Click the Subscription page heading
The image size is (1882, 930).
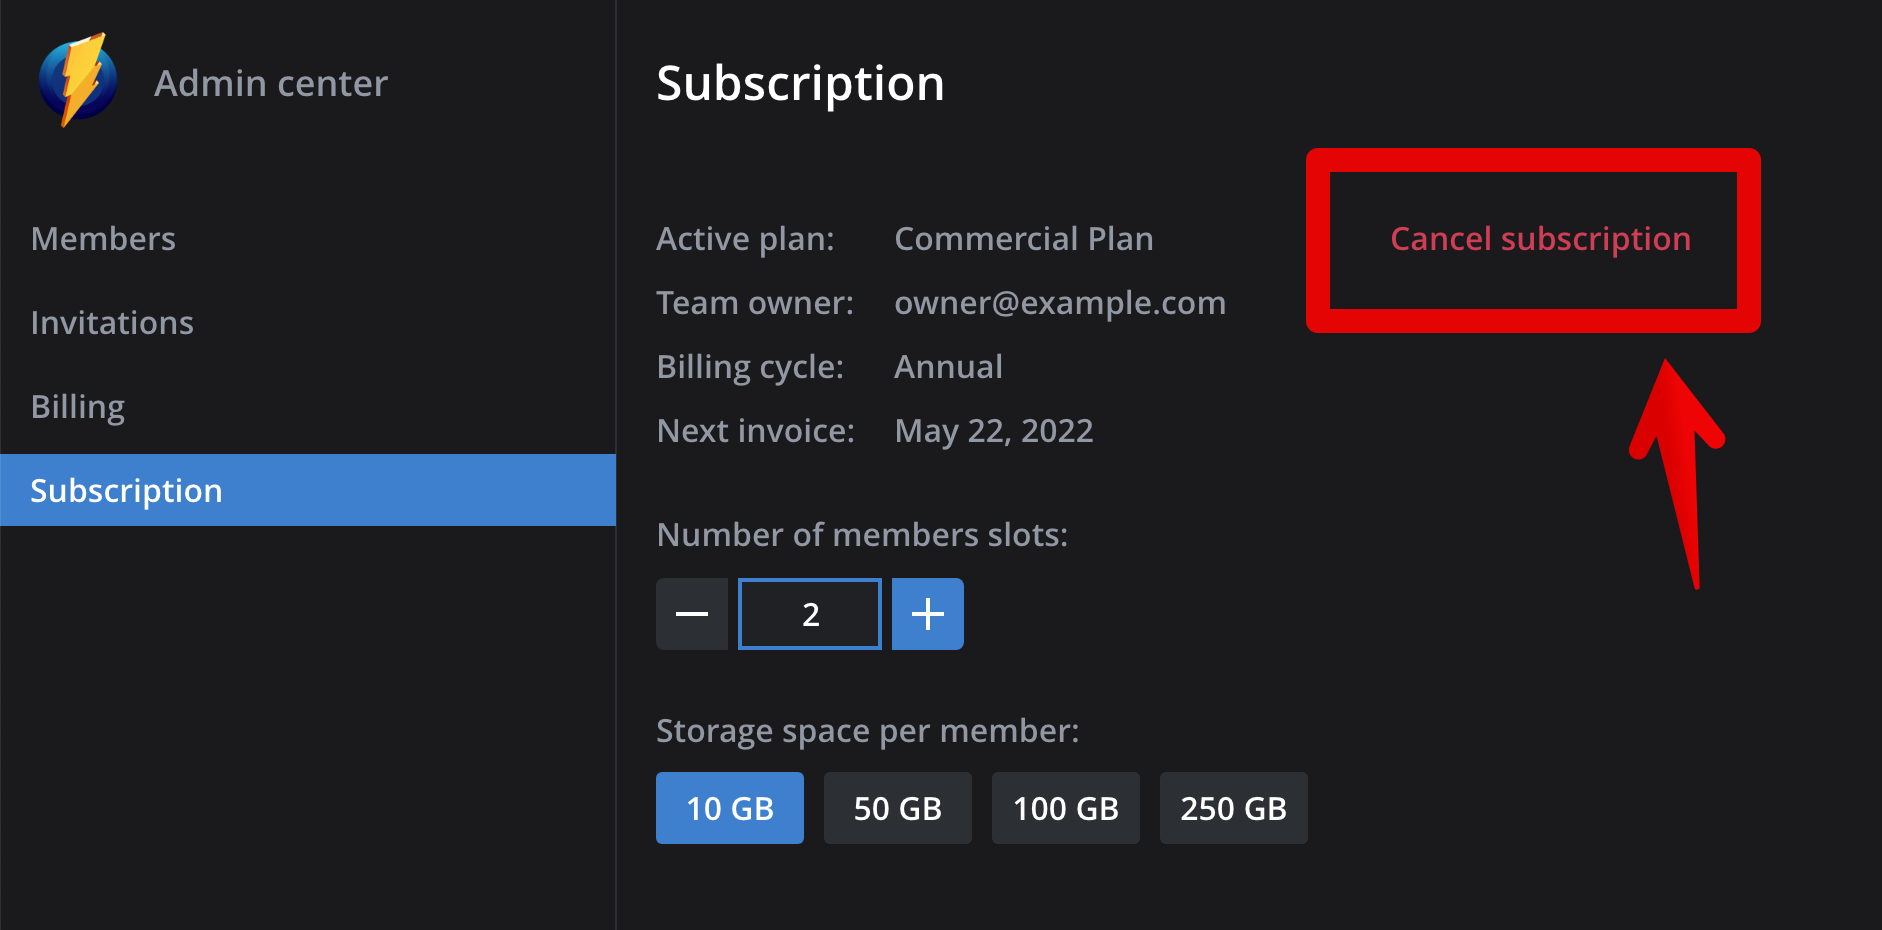tap(800, 83)
